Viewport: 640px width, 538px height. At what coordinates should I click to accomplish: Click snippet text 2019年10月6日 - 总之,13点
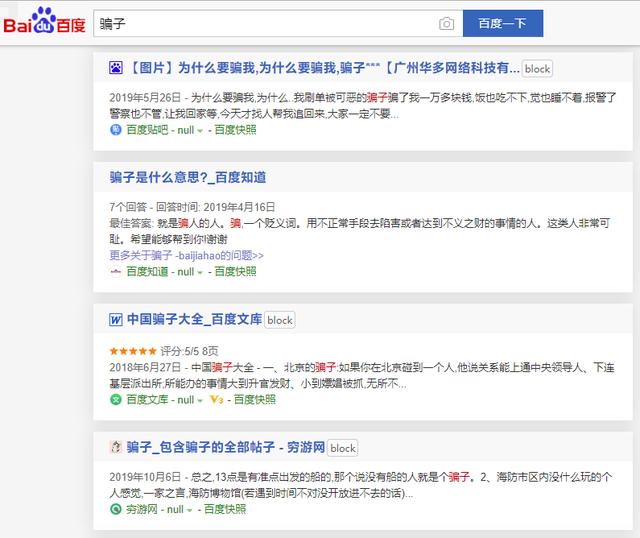point(361,485)
